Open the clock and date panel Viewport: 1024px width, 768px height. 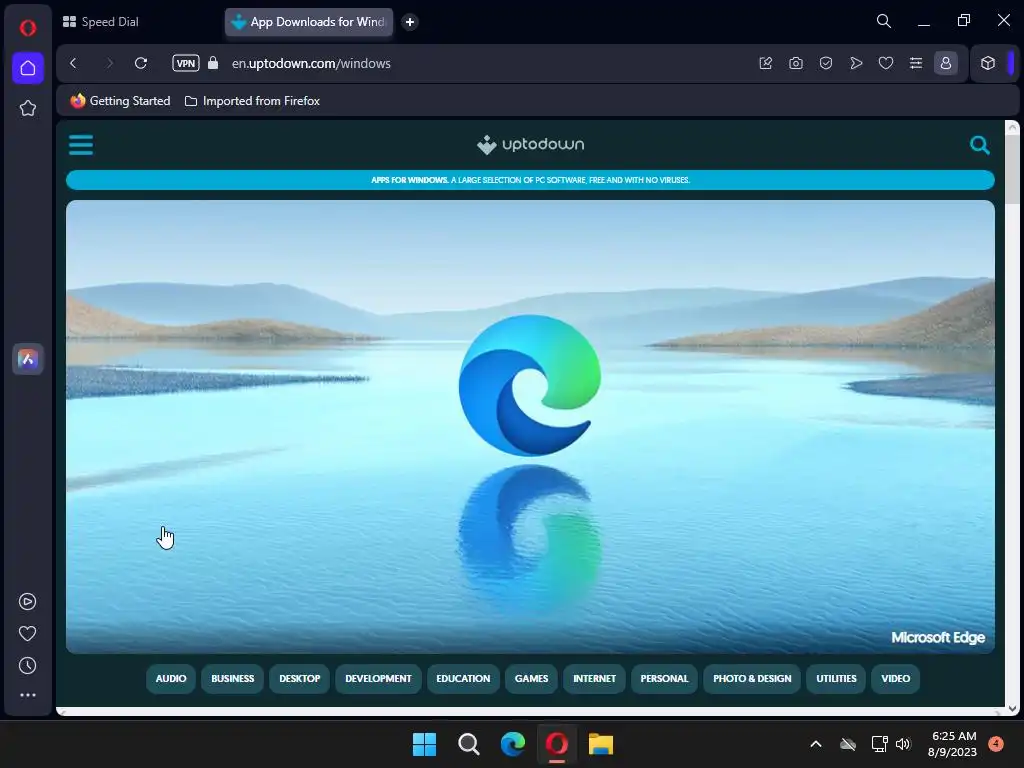tap(953, 744)
